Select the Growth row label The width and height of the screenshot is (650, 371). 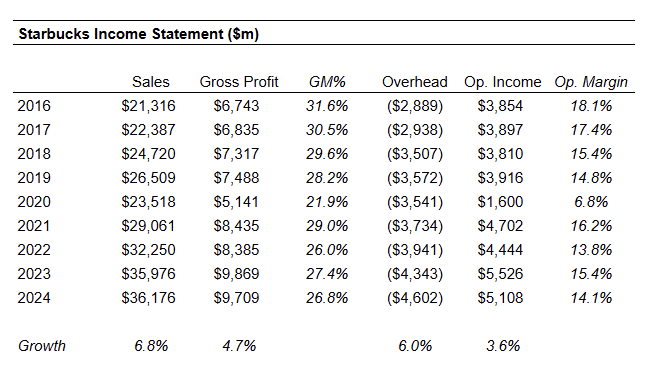42,346
